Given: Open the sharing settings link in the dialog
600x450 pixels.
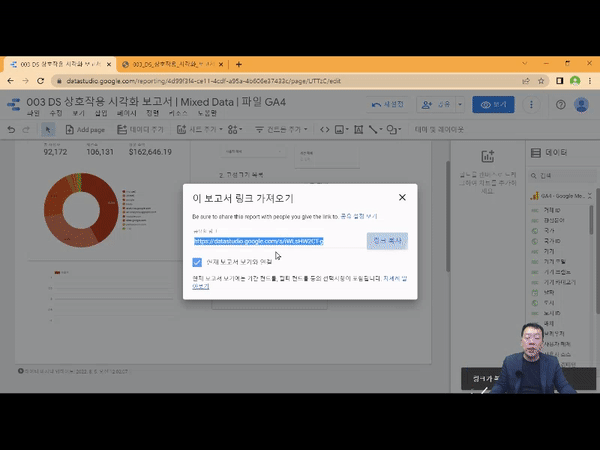Looking at the screenshot, I should [357, 216].
